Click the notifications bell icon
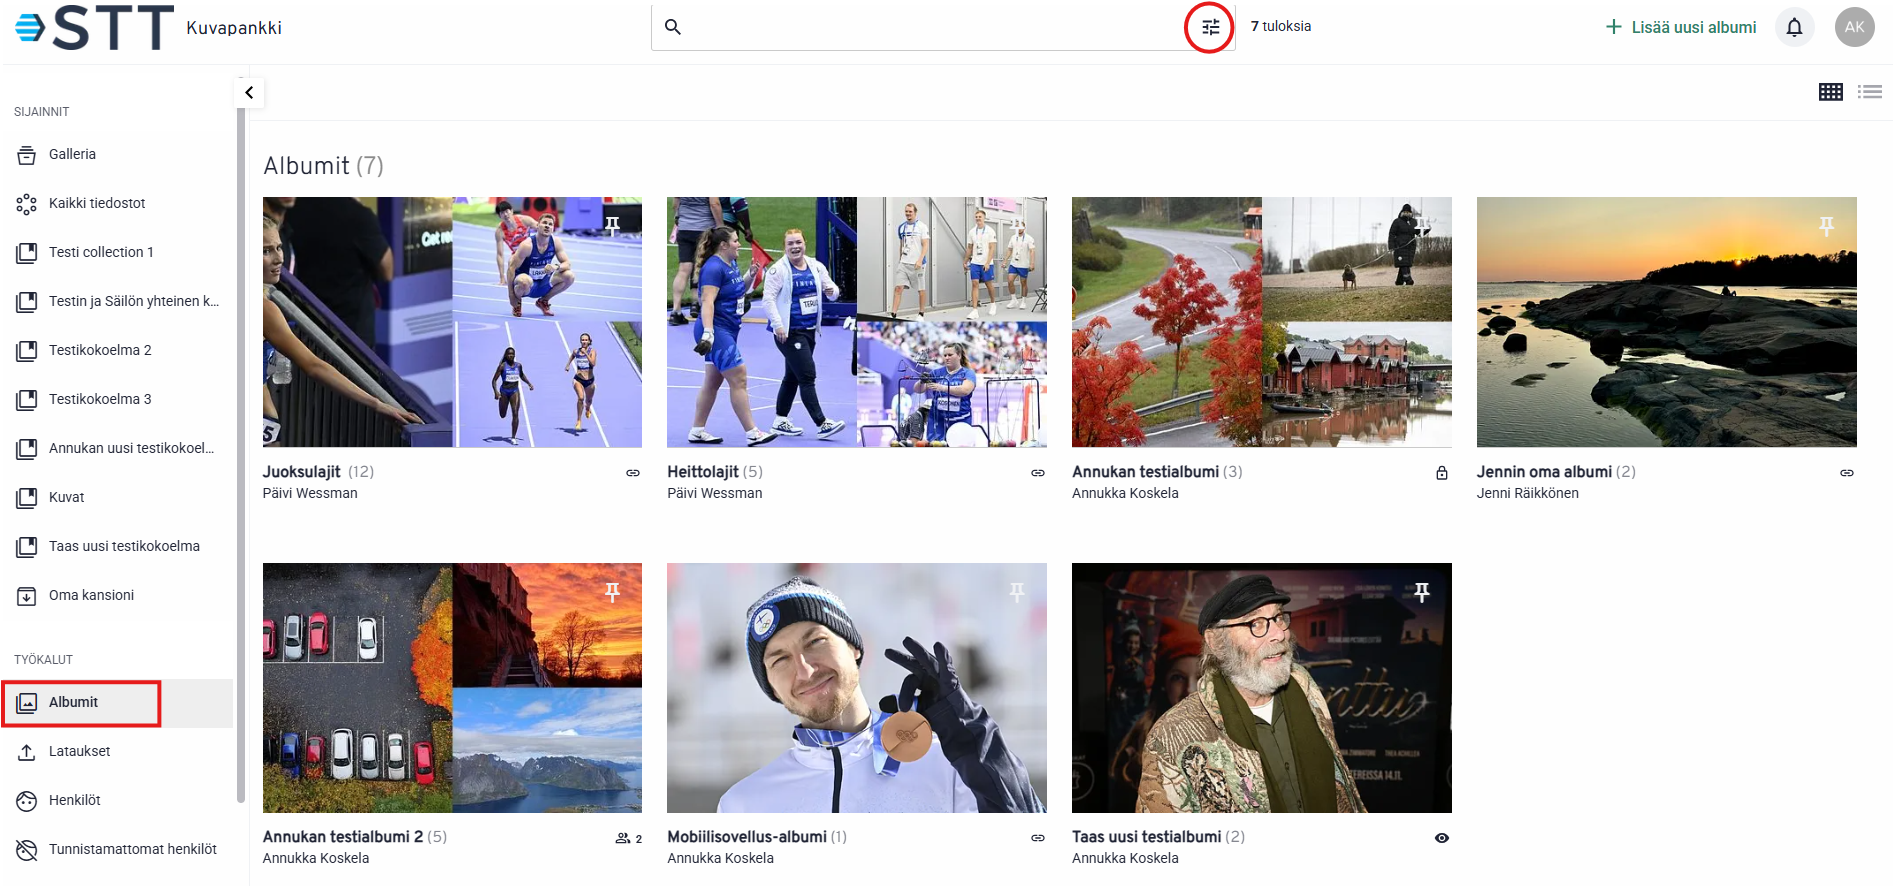Image resolution: width=1893 pixels, height=886 pixels. click(1794, 28)
